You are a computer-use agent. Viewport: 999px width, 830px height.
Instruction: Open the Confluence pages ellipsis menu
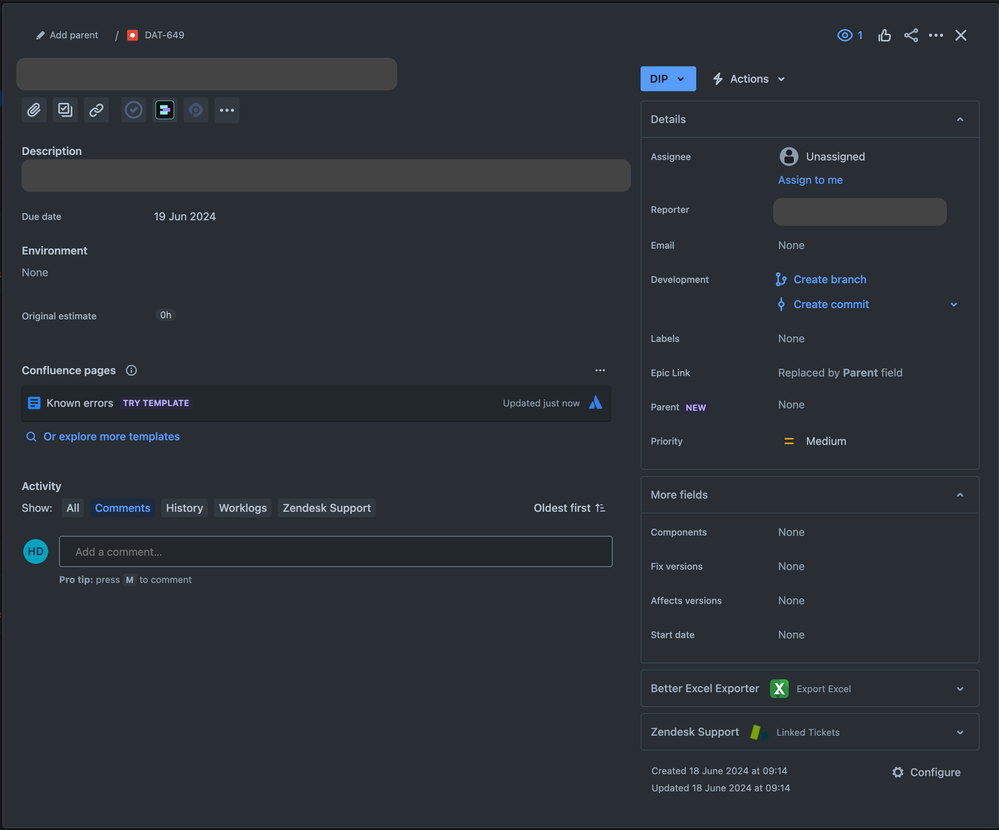click(x=600, y=370)
